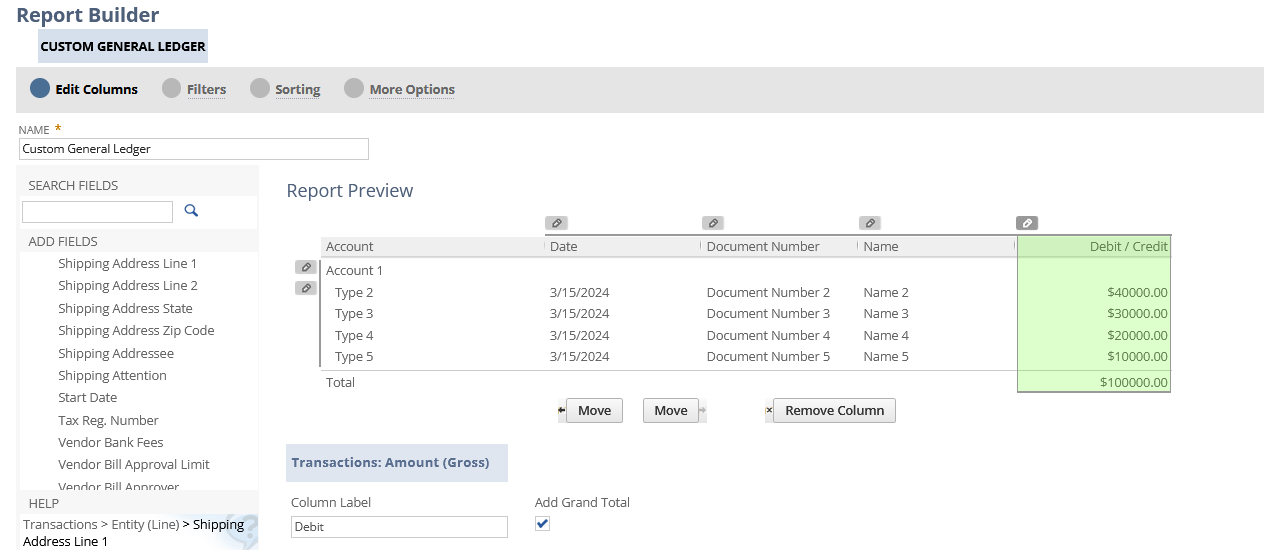Toggle the Add Grand Total checkbox
1264x550 pixels.
(542, 524)
